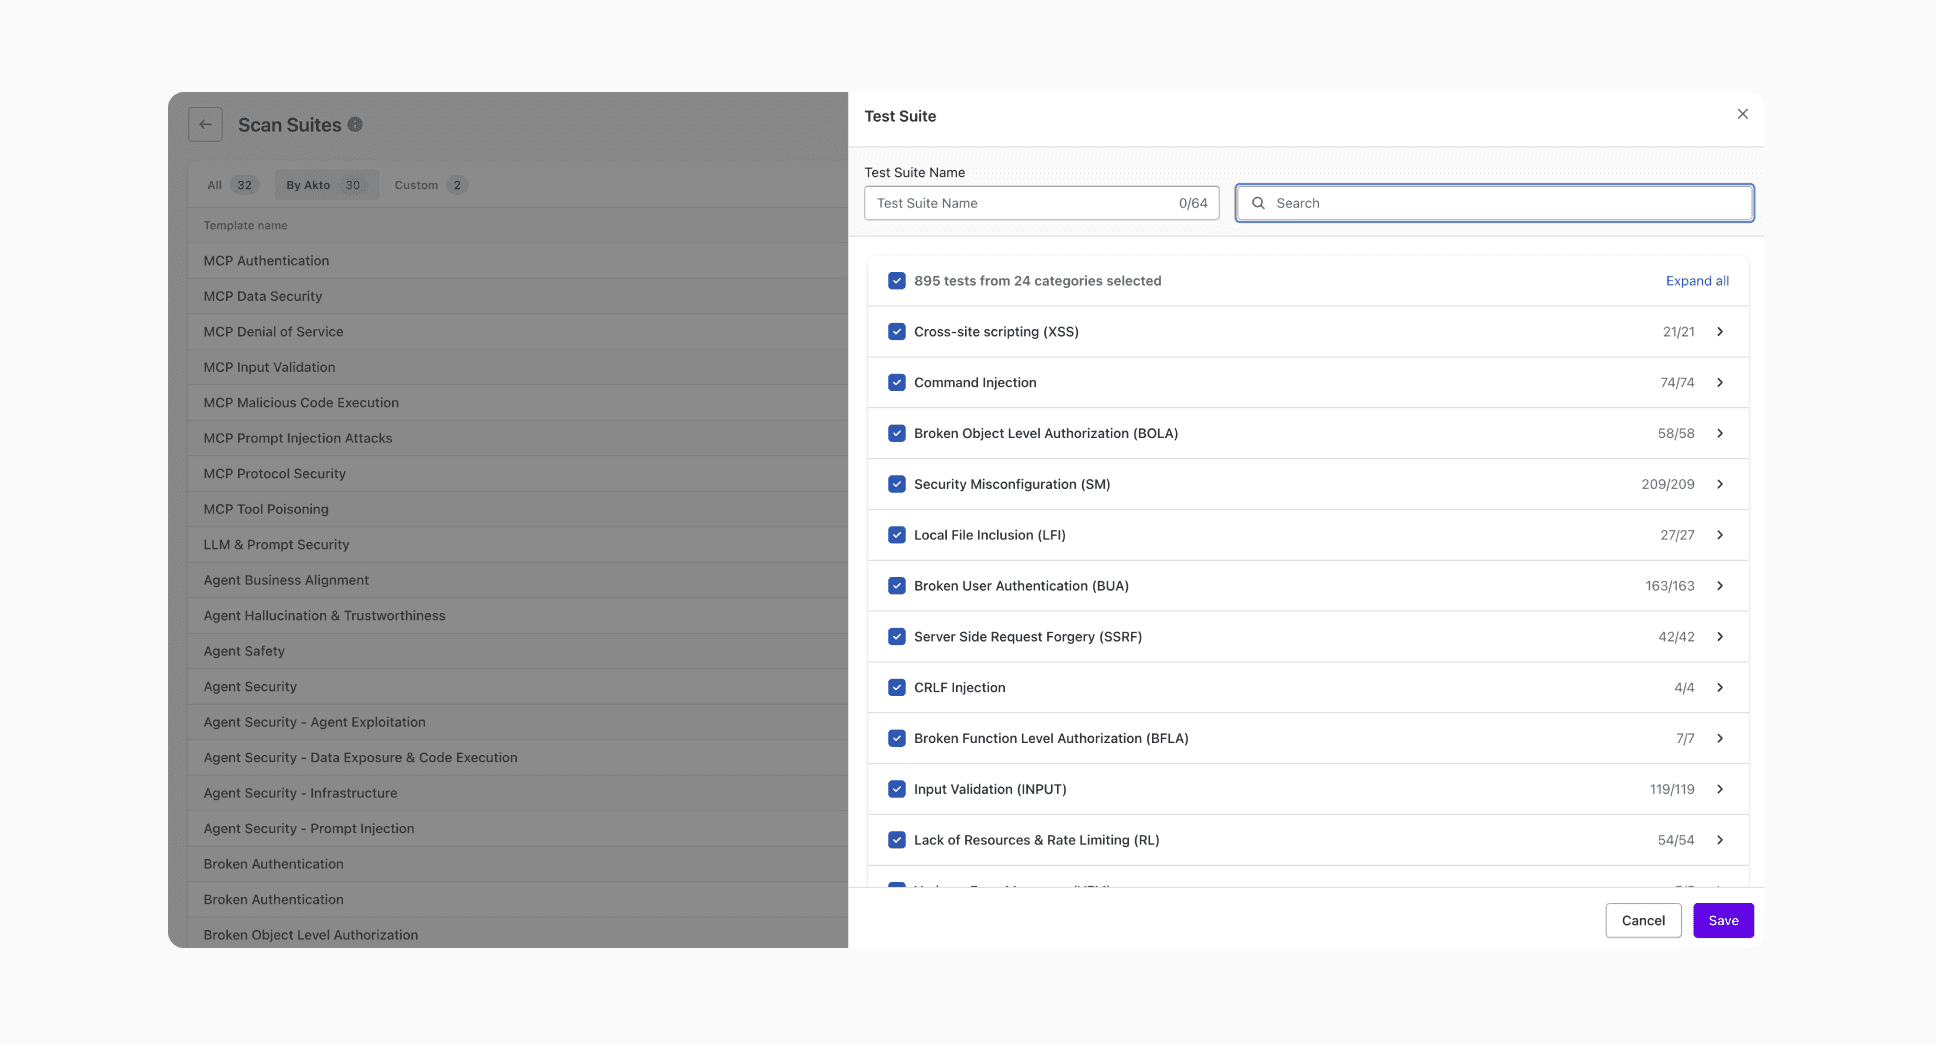
Task: Expand the Rate Limiting (RL) chevron
Action: click(x=1720, y=840)
